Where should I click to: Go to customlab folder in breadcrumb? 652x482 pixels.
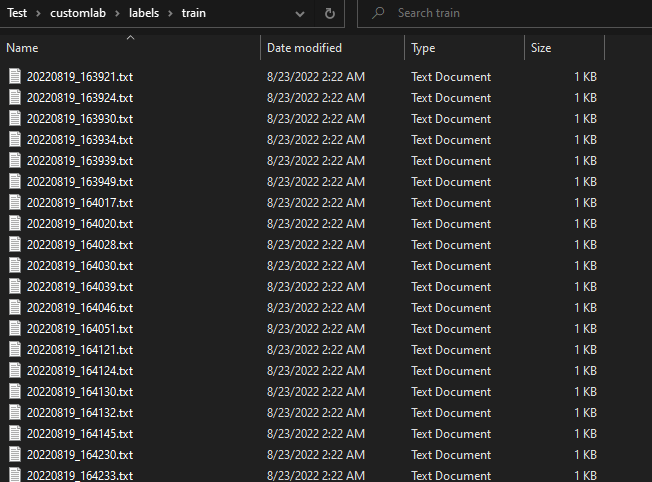[x=78, y=13]
